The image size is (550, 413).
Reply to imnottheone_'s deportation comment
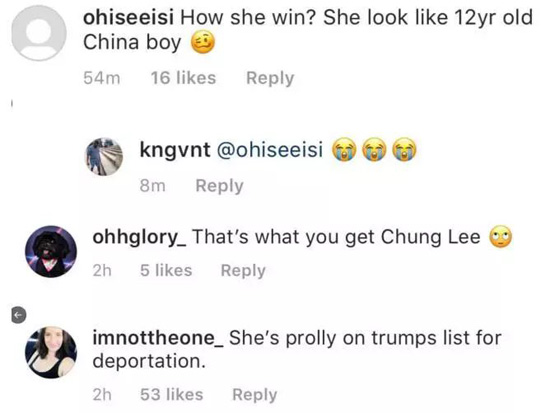[255, 395]
